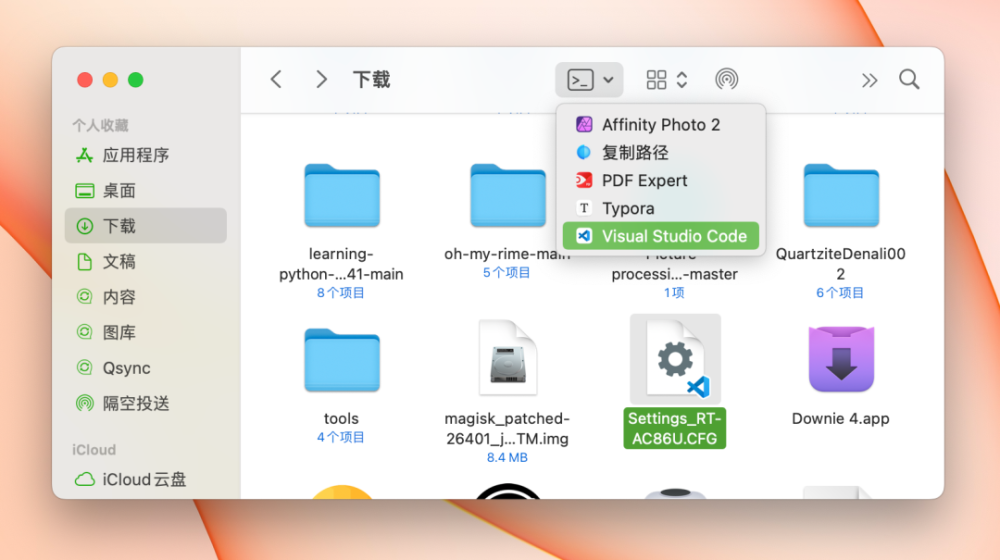The height and width of the screenshot is (560, 1000).
Task: Select oh-my-rime-main folder
Action: (x=508, y=196)
